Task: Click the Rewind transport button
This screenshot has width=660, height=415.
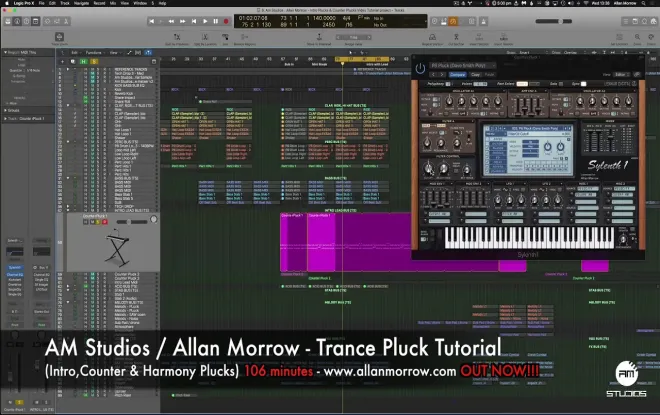Action: point(171,21)
